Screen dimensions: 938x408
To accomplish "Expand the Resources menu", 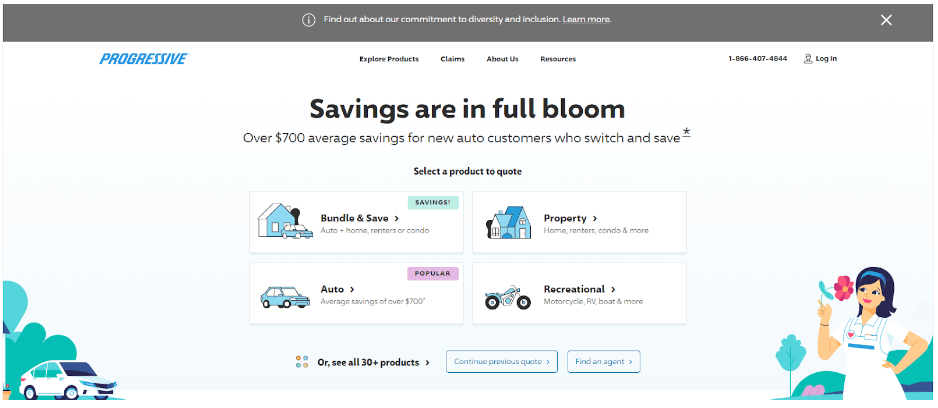I will [558, 59].
